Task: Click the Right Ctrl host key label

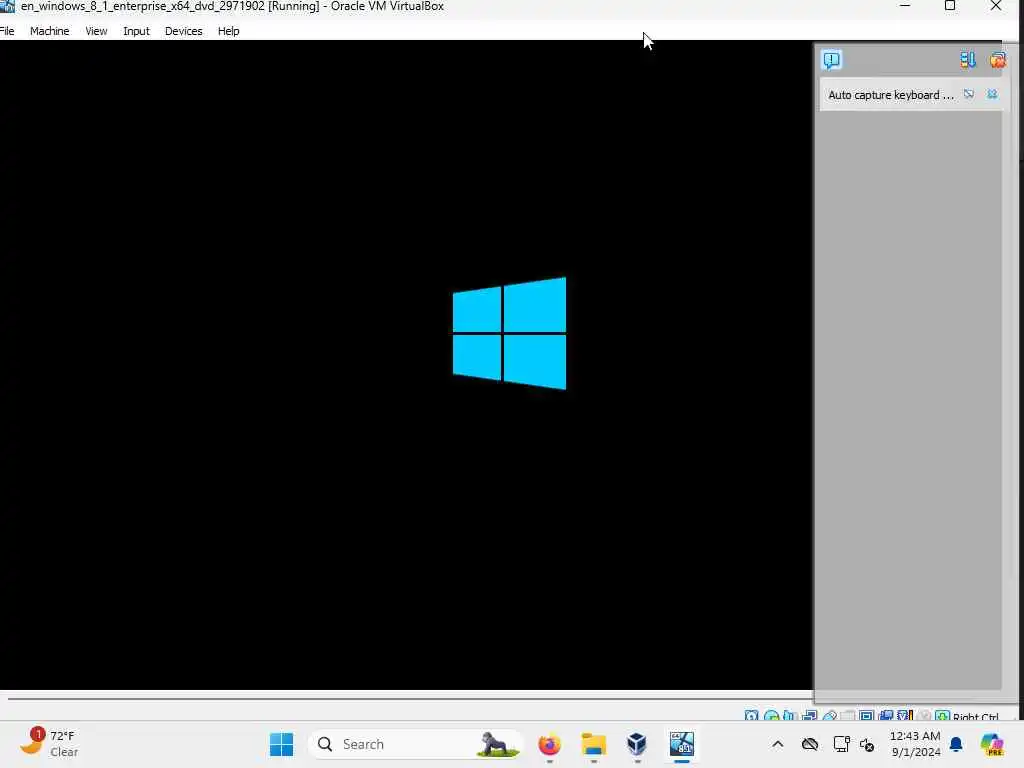Action: [x=976, y=716]
